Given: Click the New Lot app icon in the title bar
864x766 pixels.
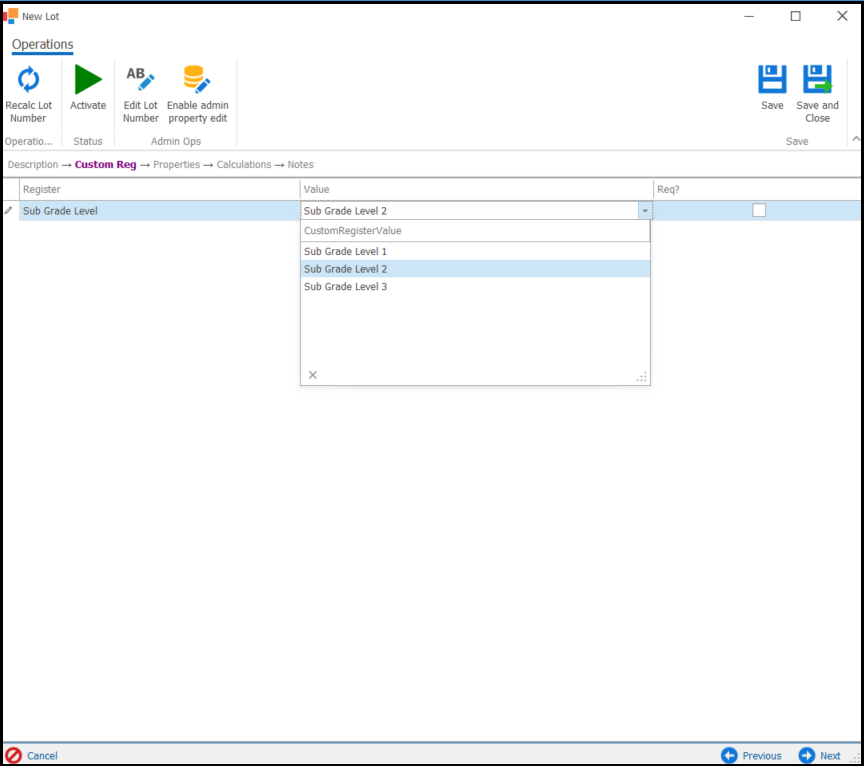Looking at the screenshot, I should [x=10, y=16].
